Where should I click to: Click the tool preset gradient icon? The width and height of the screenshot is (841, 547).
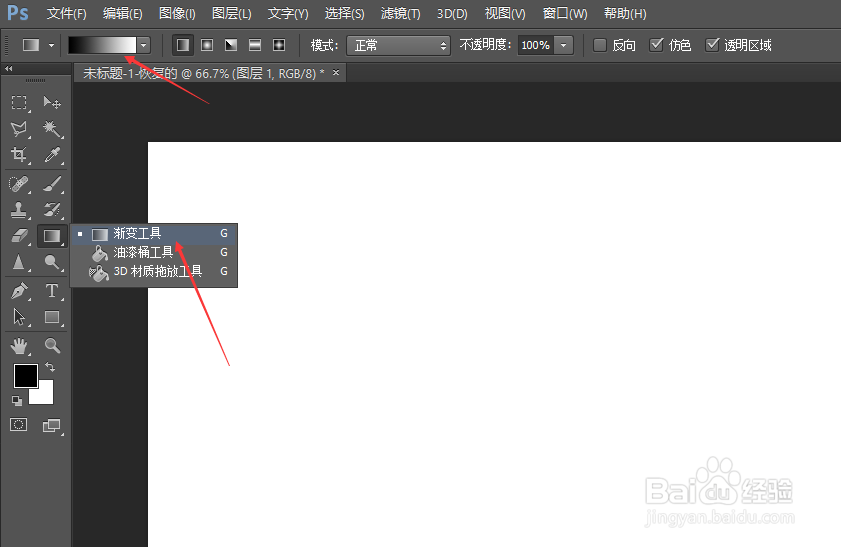pos(31,45)
